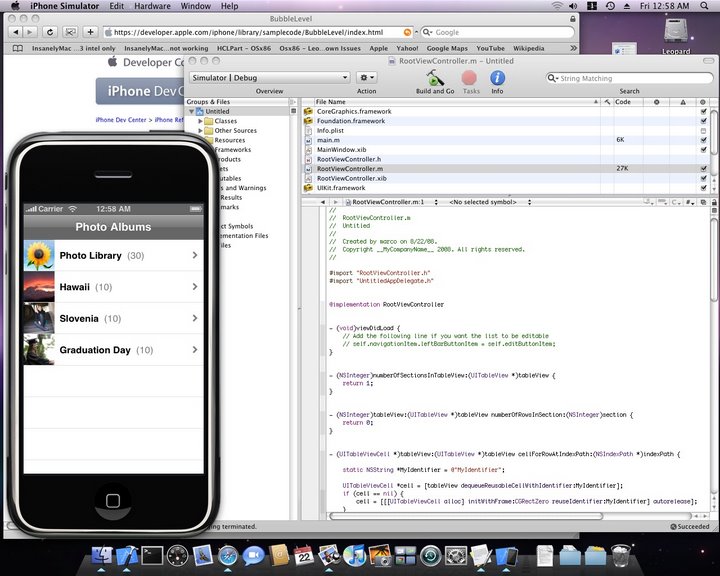Toggle target checkbox for RootViewController.xib
Image resolution: width=720 pixels, height=576 pixels.
coord(703,178)
